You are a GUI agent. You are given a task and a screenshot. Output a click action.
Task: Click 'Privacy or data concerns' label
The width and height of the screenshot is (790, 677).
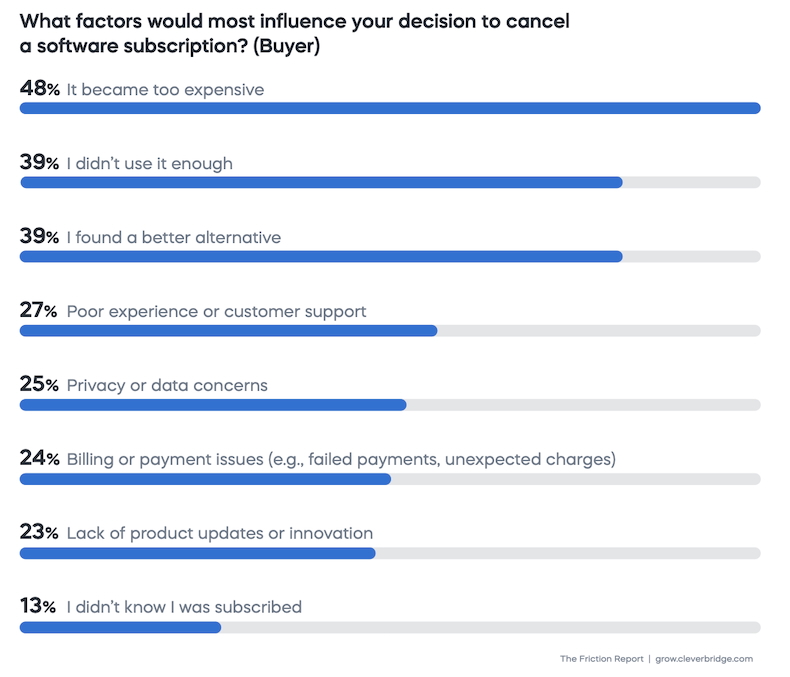click(167, 385)
